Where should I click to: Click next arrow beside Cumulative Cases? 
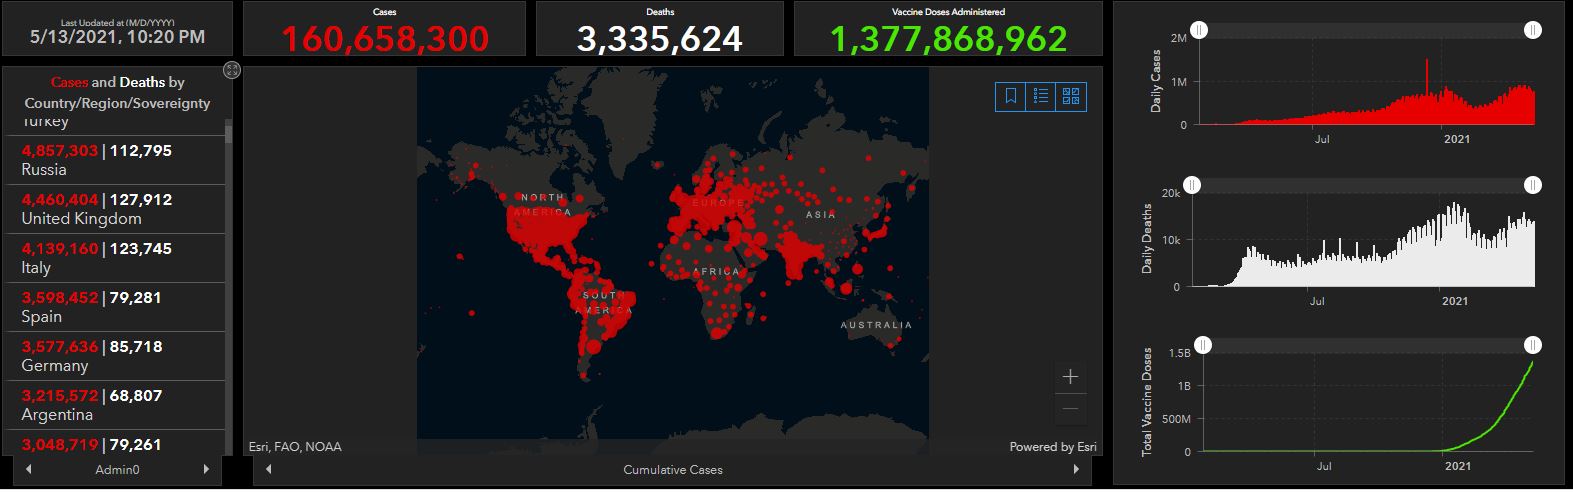click(1077, 469)
